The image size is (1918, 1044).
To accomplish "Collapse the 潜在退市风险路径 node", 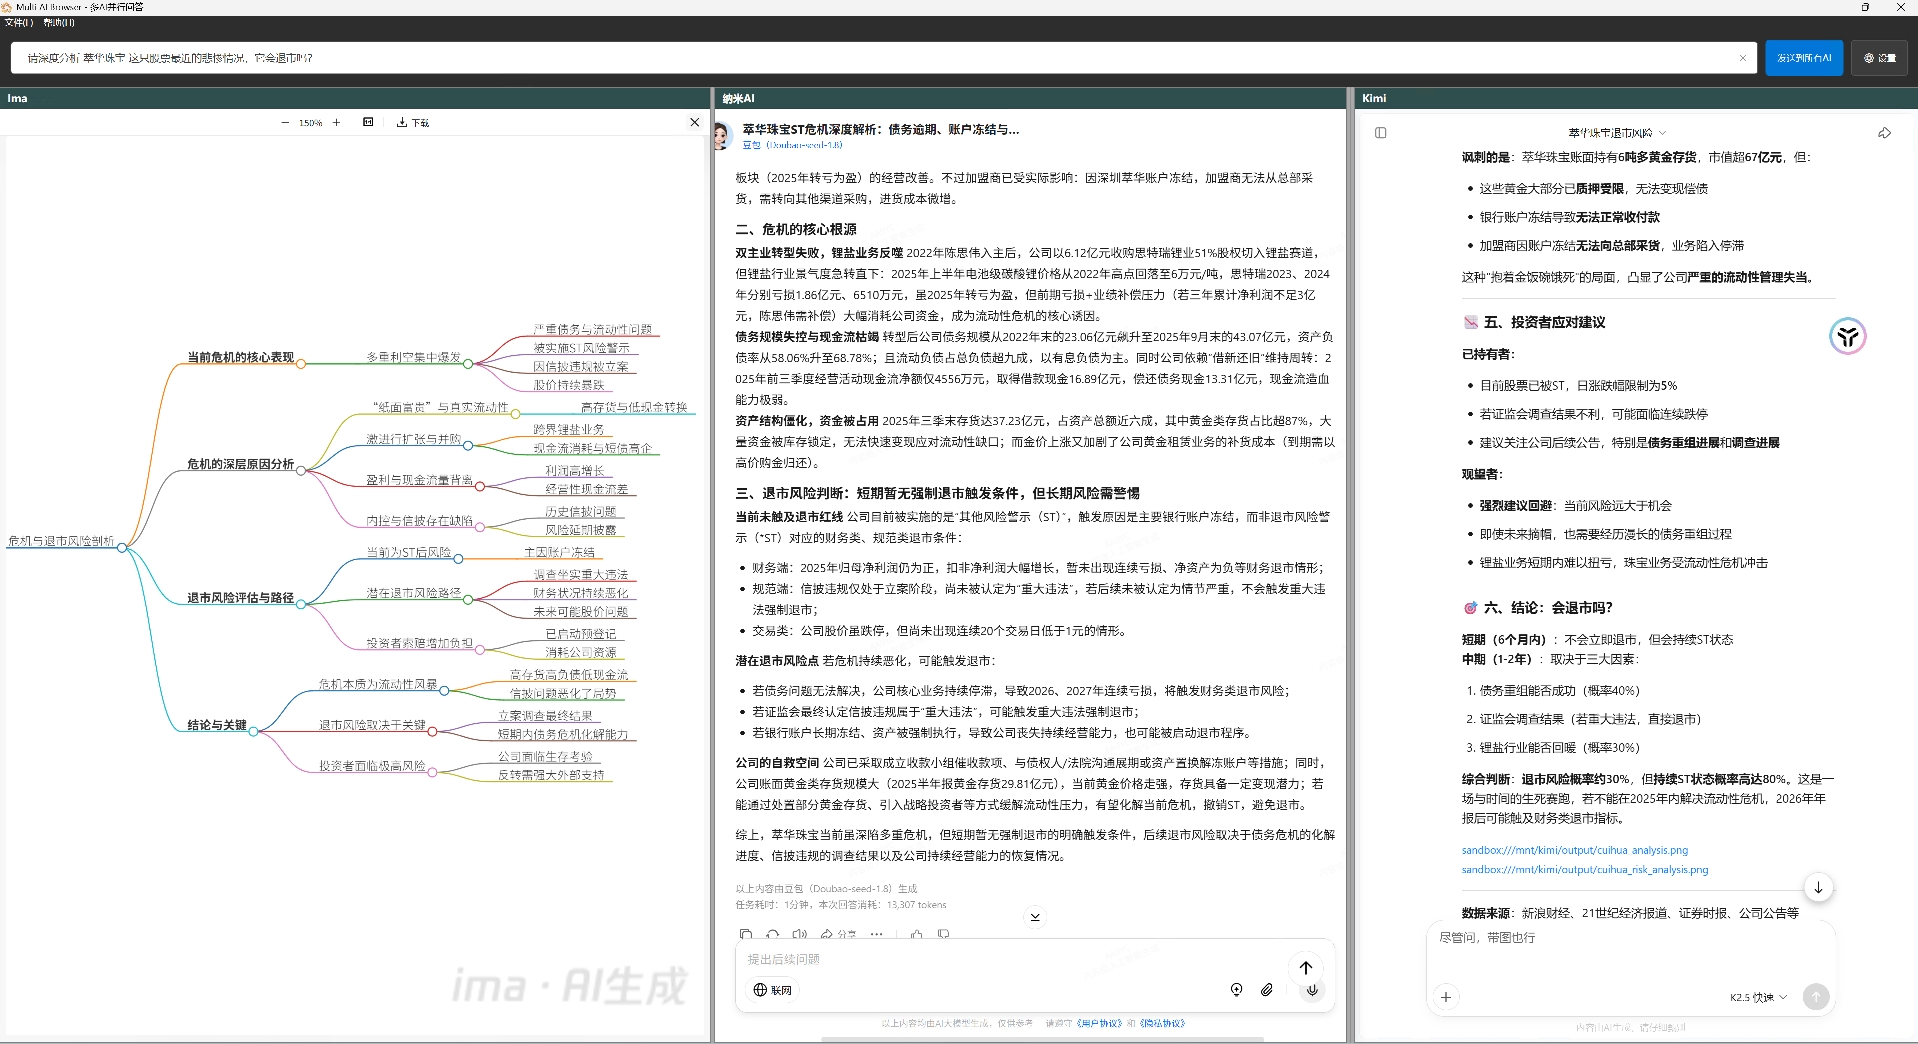I will [x=467, y=598].
